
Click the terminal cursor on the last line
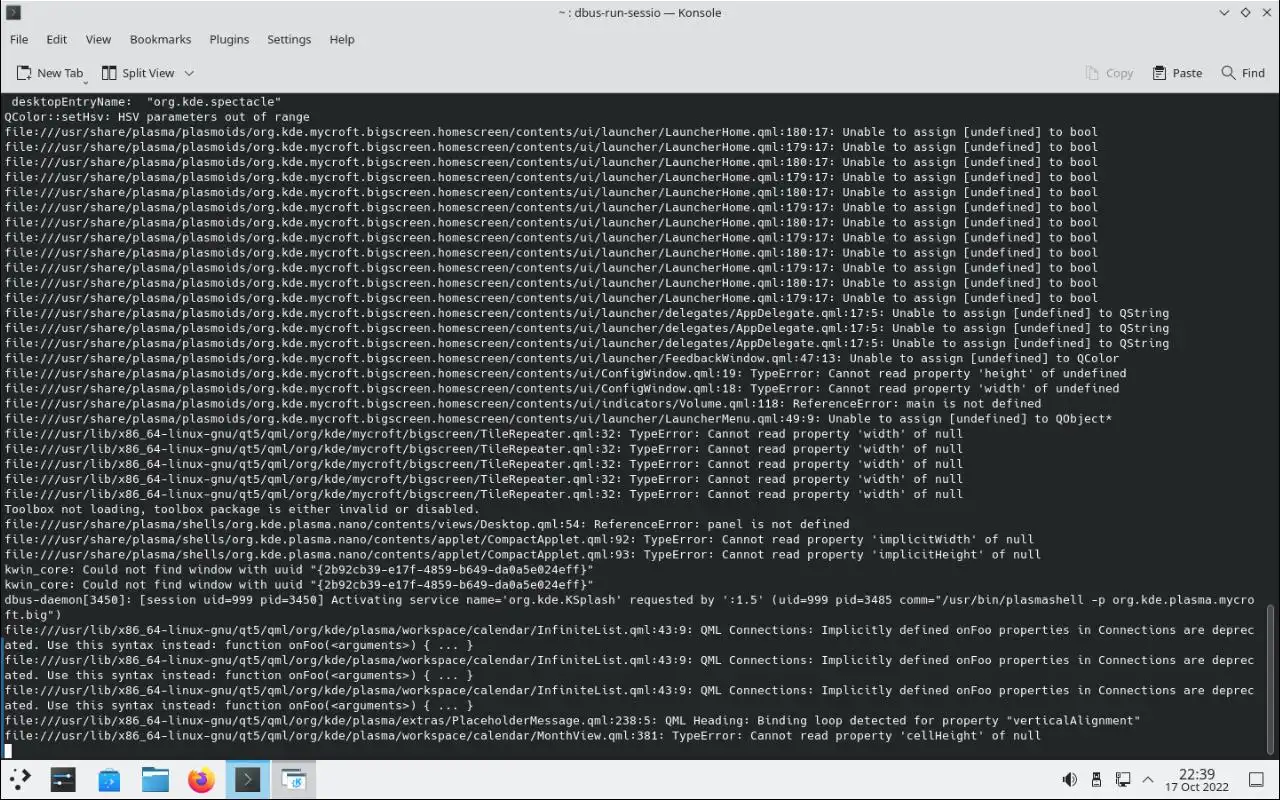pyautogui.click(x=8, y=750)
